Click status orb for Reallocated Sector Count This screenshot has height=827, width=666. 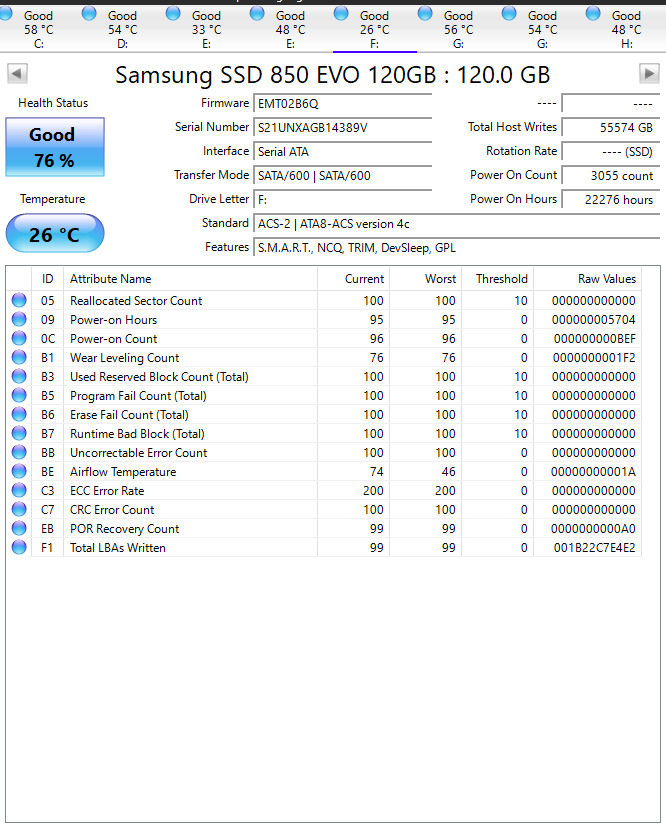coord(19,300)
